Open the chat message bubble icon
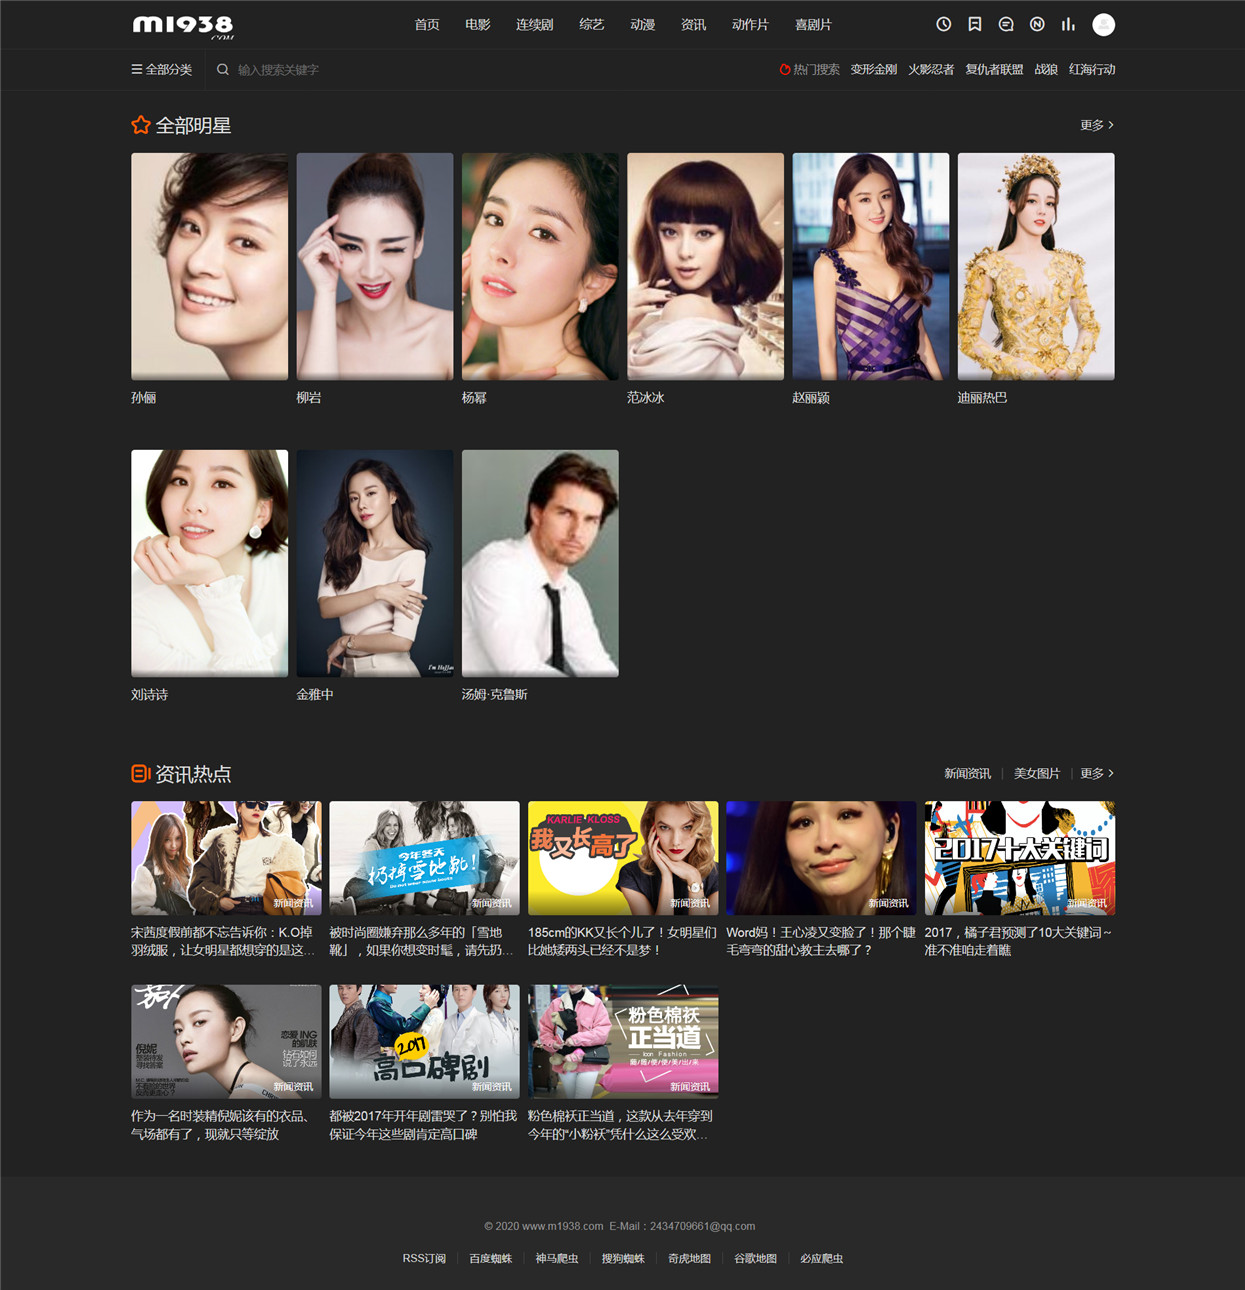1245x1290 pixels. [1006, 24]
